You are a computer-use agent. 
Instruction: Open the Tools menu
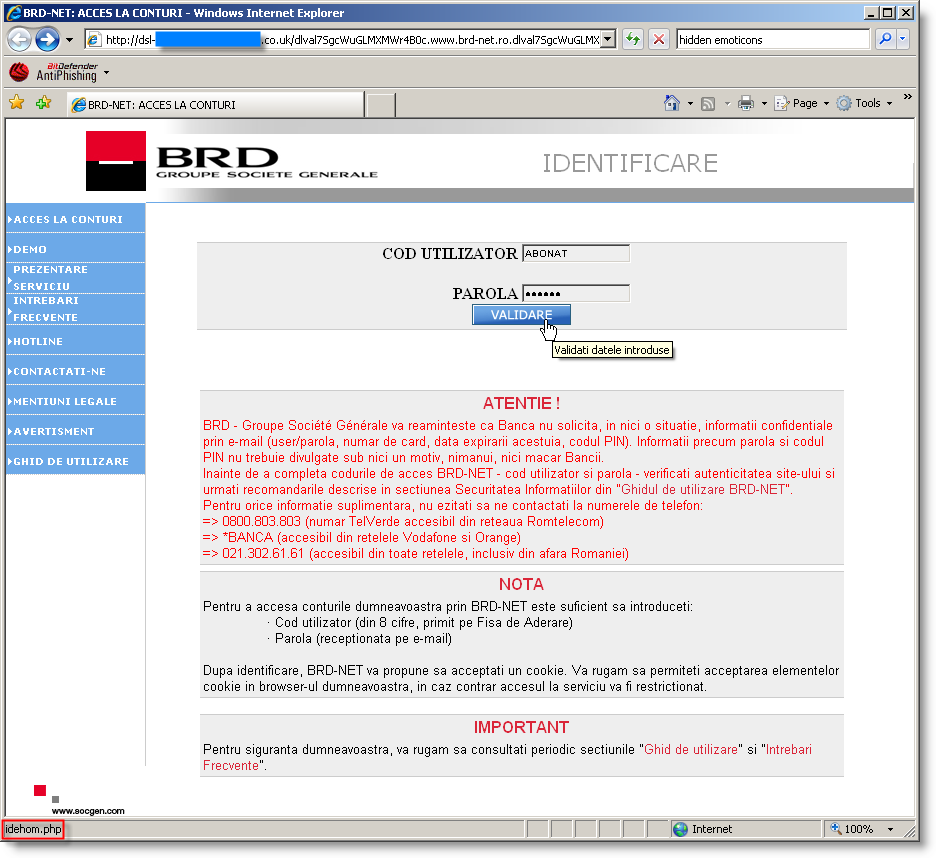[x=864, y=103]
